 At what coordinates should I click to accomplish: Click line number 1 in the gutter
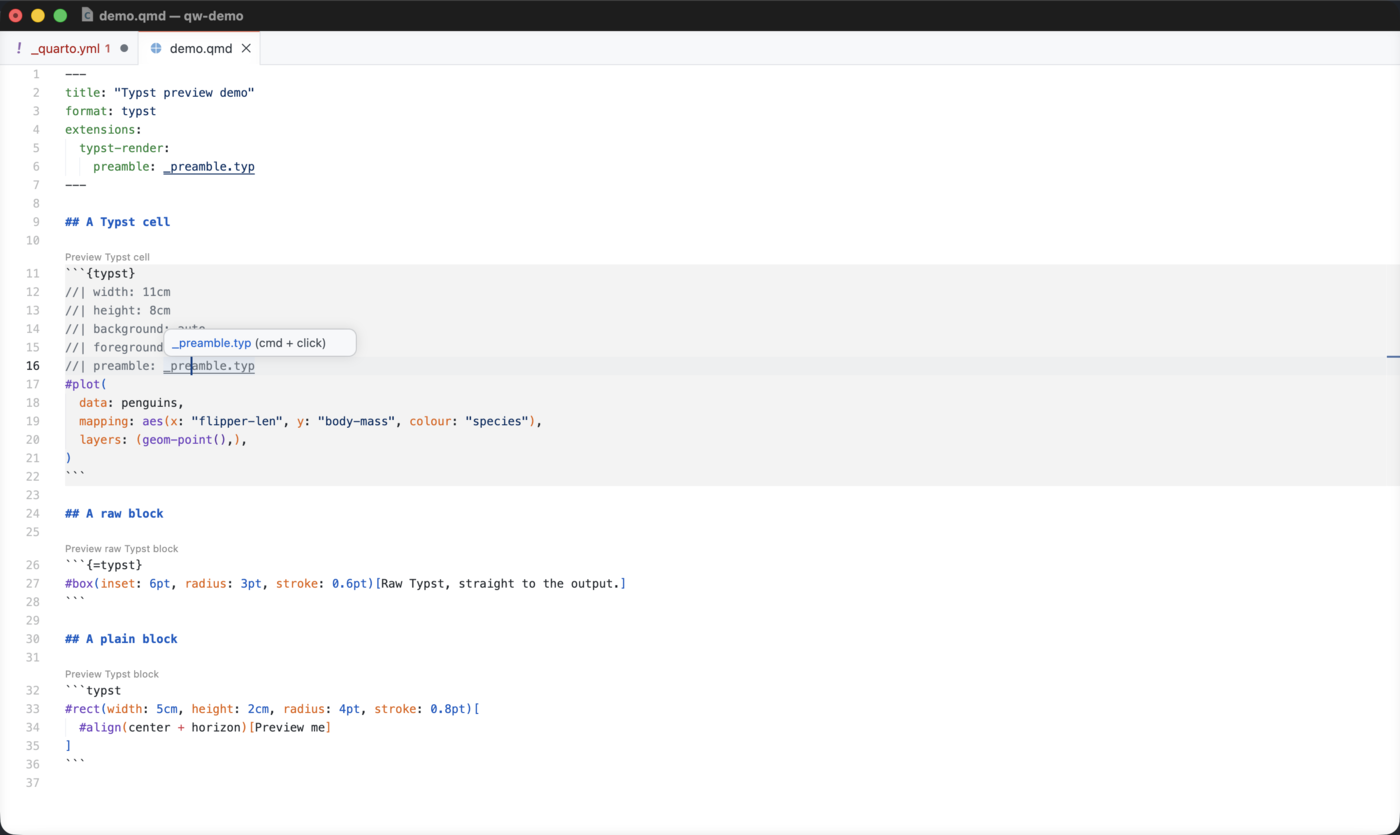point(36,74)
